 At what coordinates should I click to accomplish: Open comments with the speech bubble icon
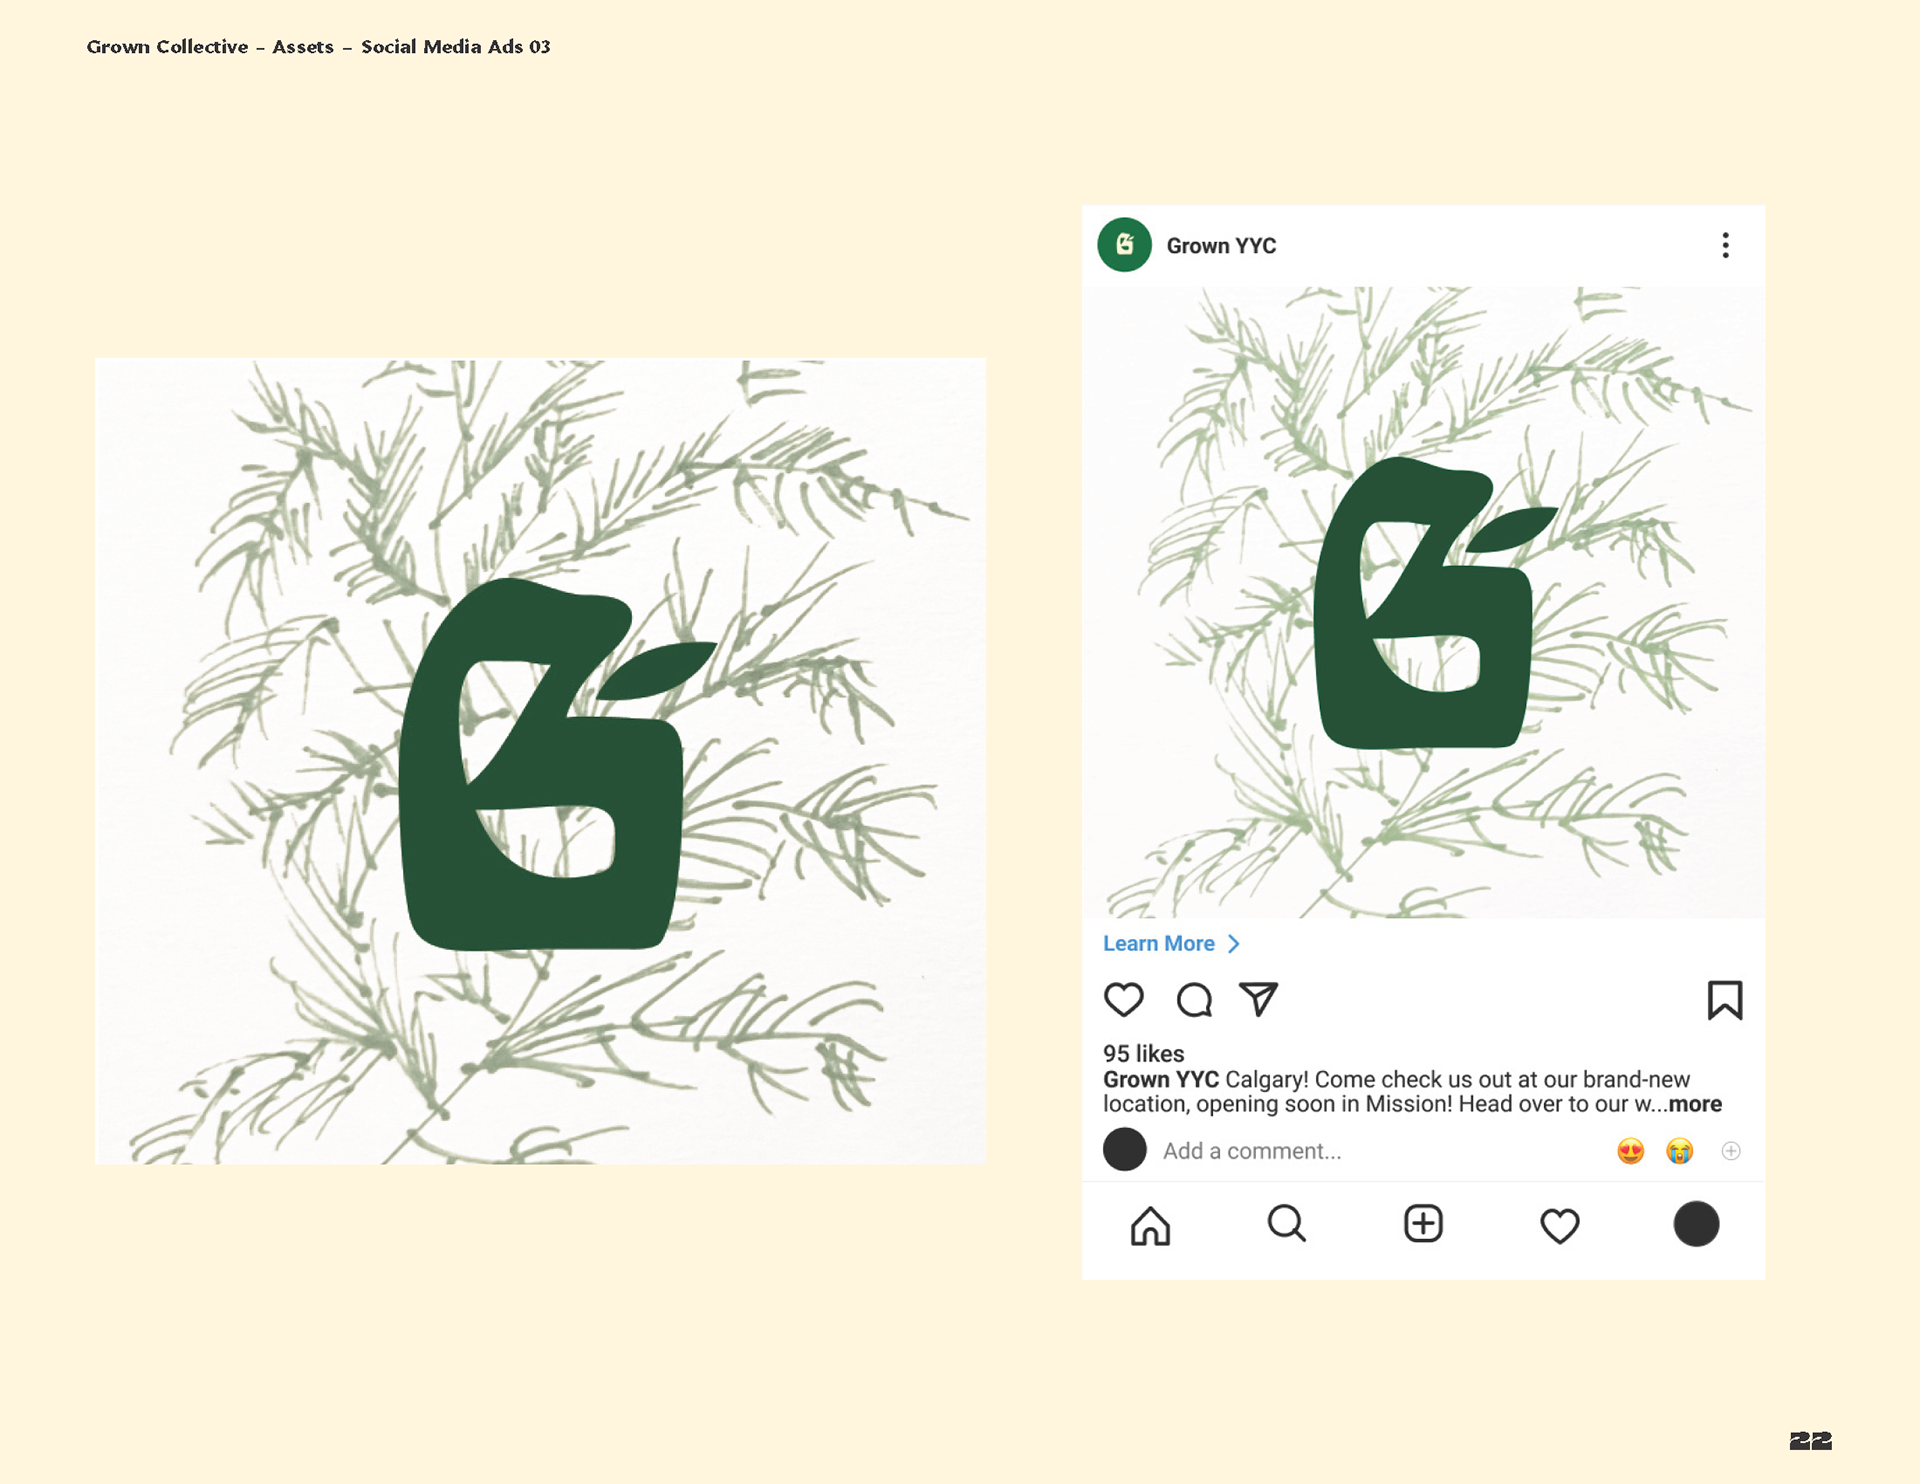[1194, 999]
